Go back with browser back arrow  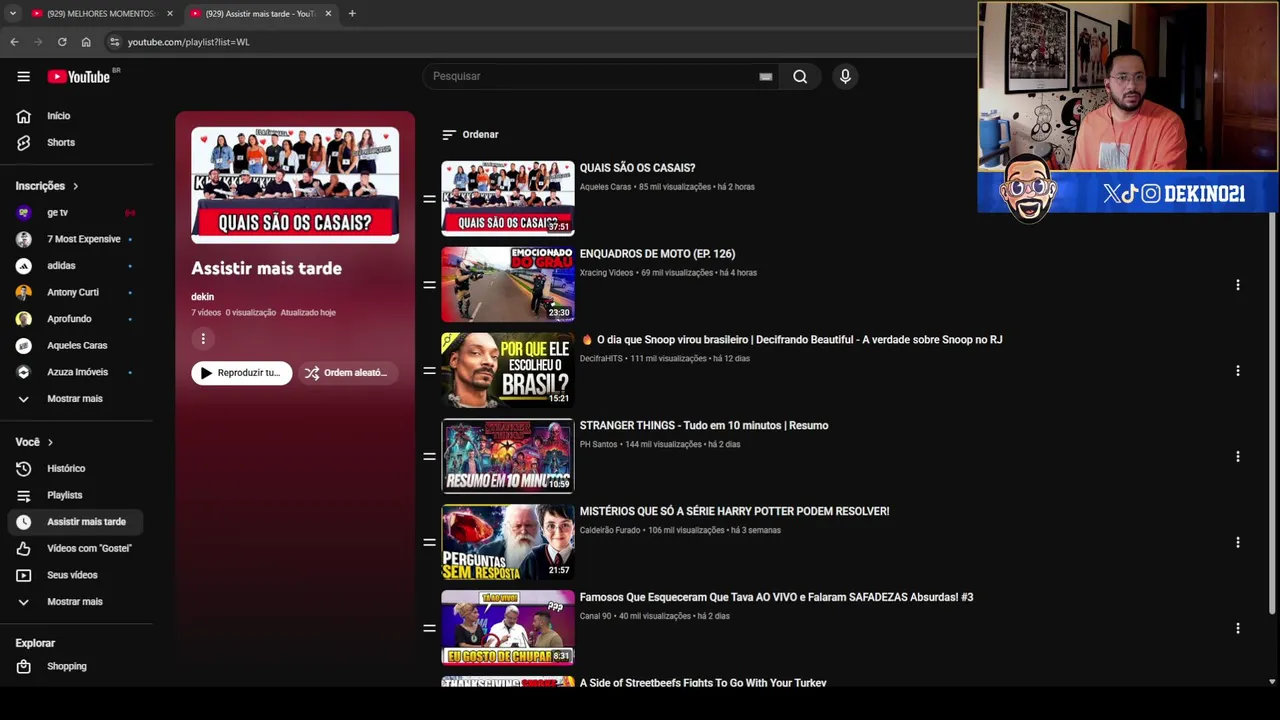pos(14,42)
